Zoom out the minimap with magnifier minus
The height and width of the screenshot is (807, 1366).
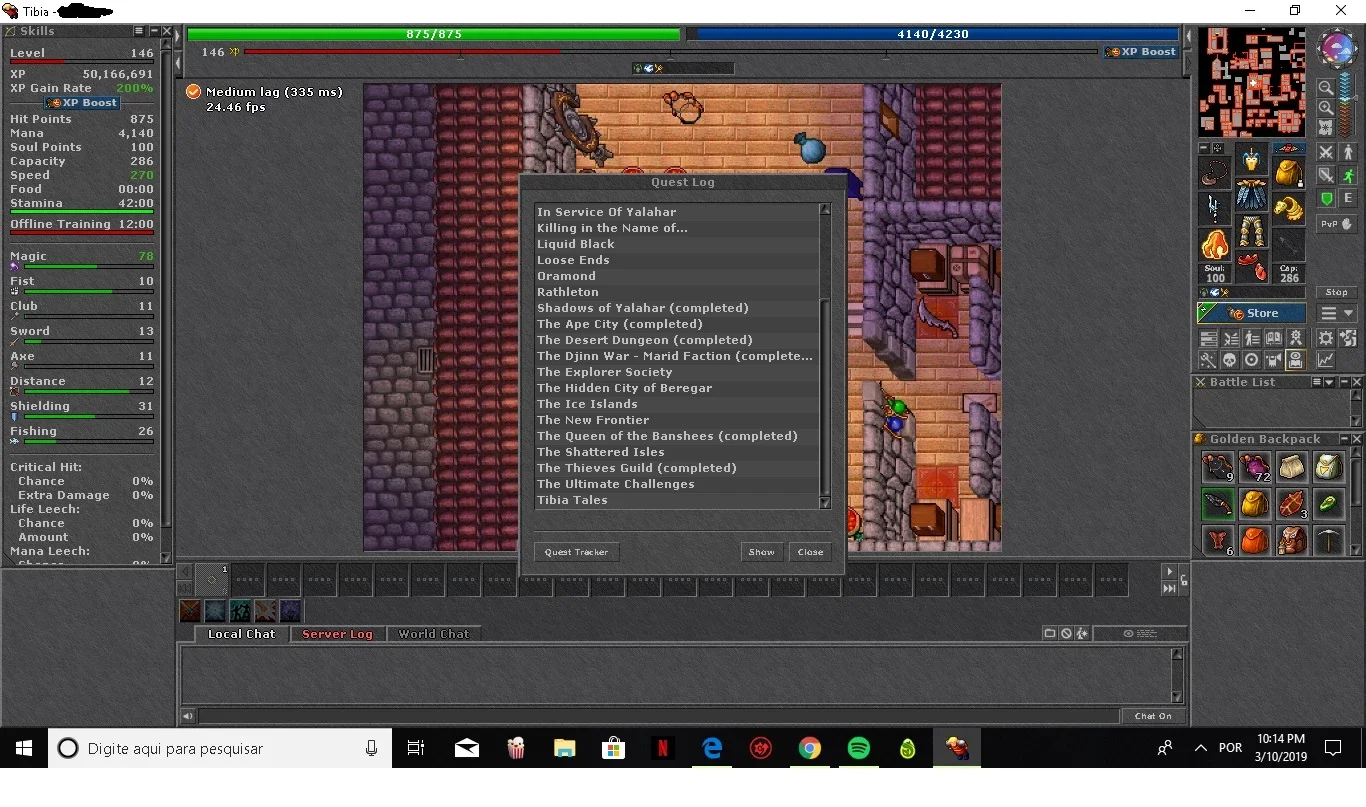pos(1326,88)
